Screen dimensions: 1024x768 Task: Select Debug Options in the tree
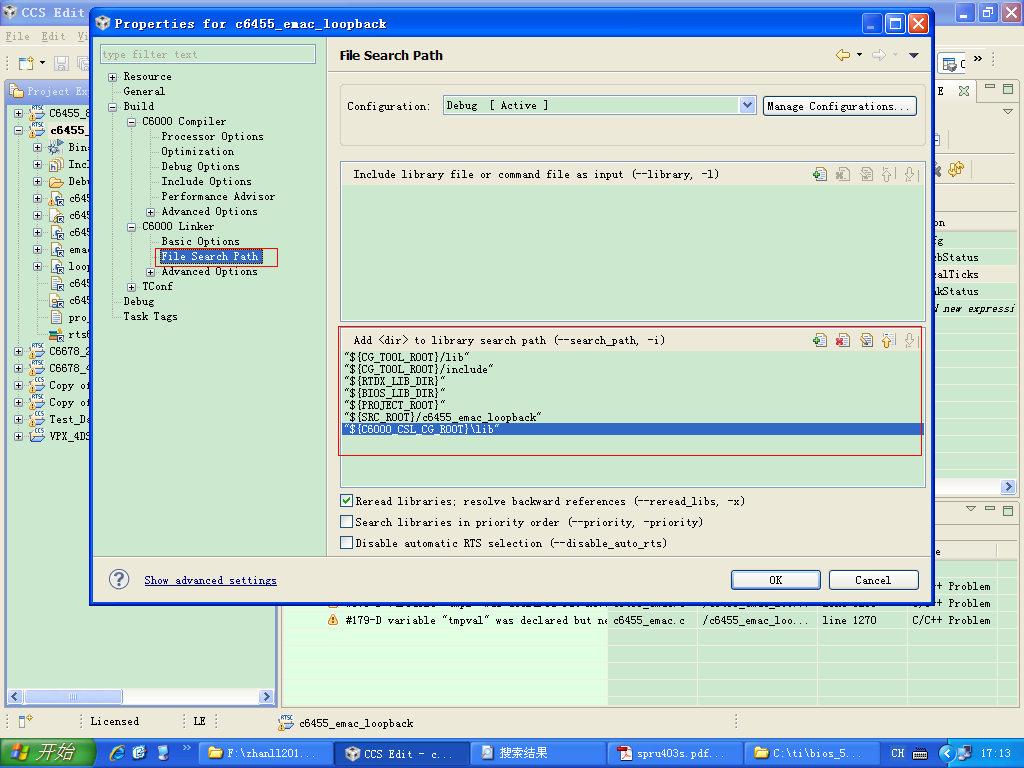tap(200, 167)
